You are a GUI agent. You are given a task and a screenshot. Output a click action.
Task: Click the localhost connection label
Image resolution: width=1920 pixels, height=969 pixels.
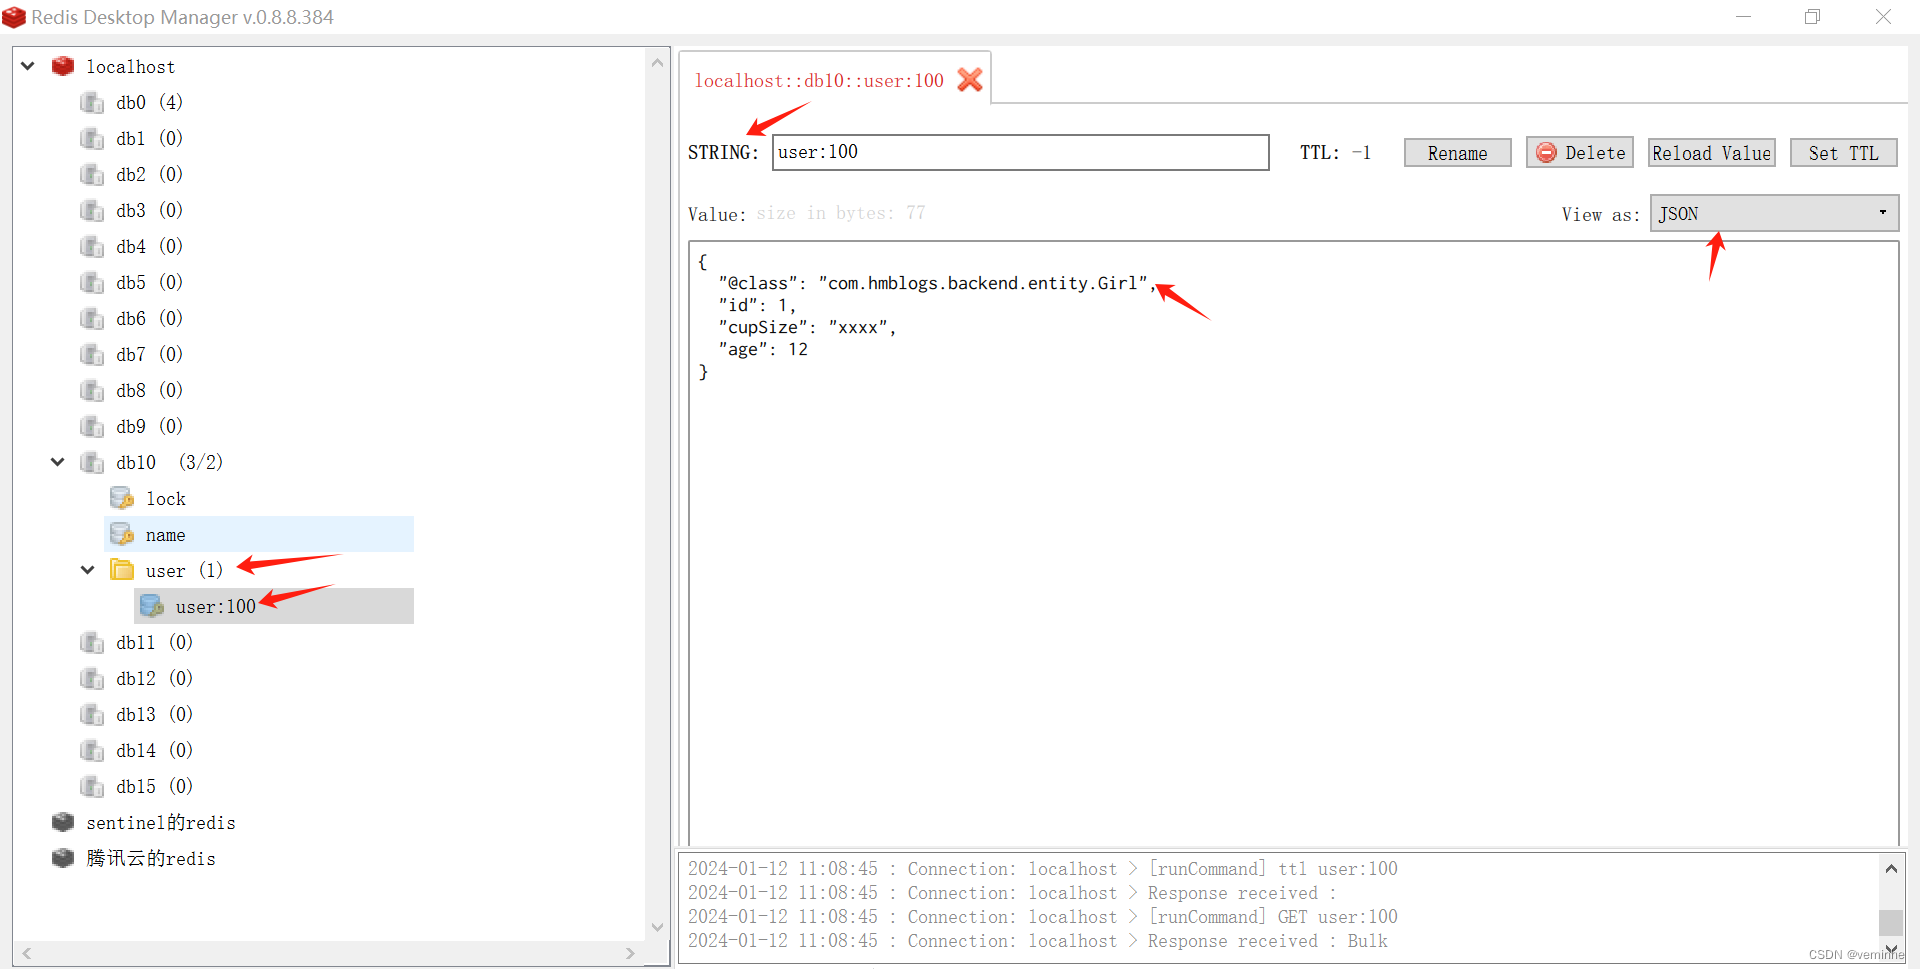(x=130, y=66)
